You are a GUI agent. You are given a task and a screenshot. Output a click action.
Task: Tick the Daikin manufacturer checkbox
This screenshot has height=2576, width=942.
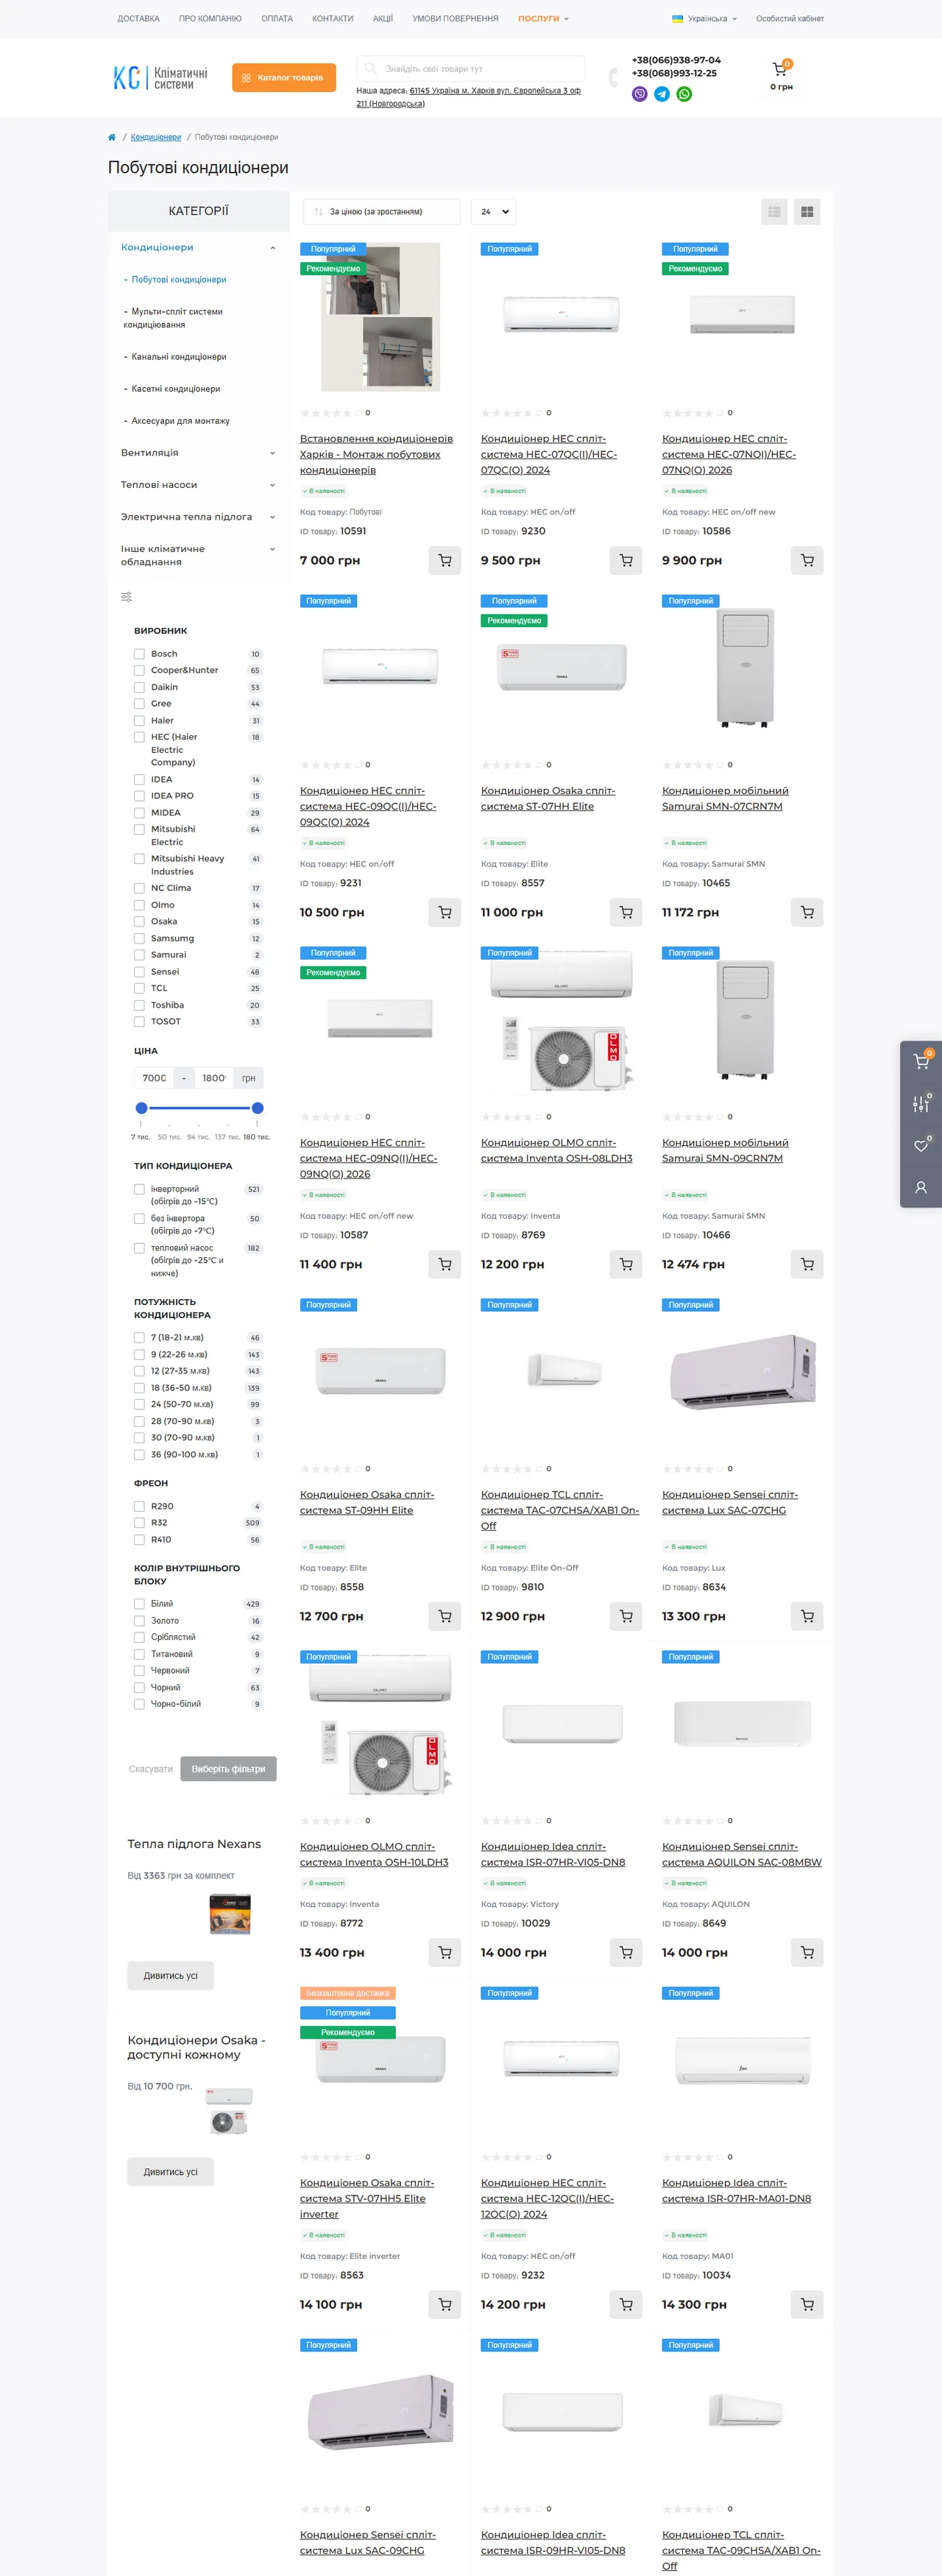coord(139,687)
